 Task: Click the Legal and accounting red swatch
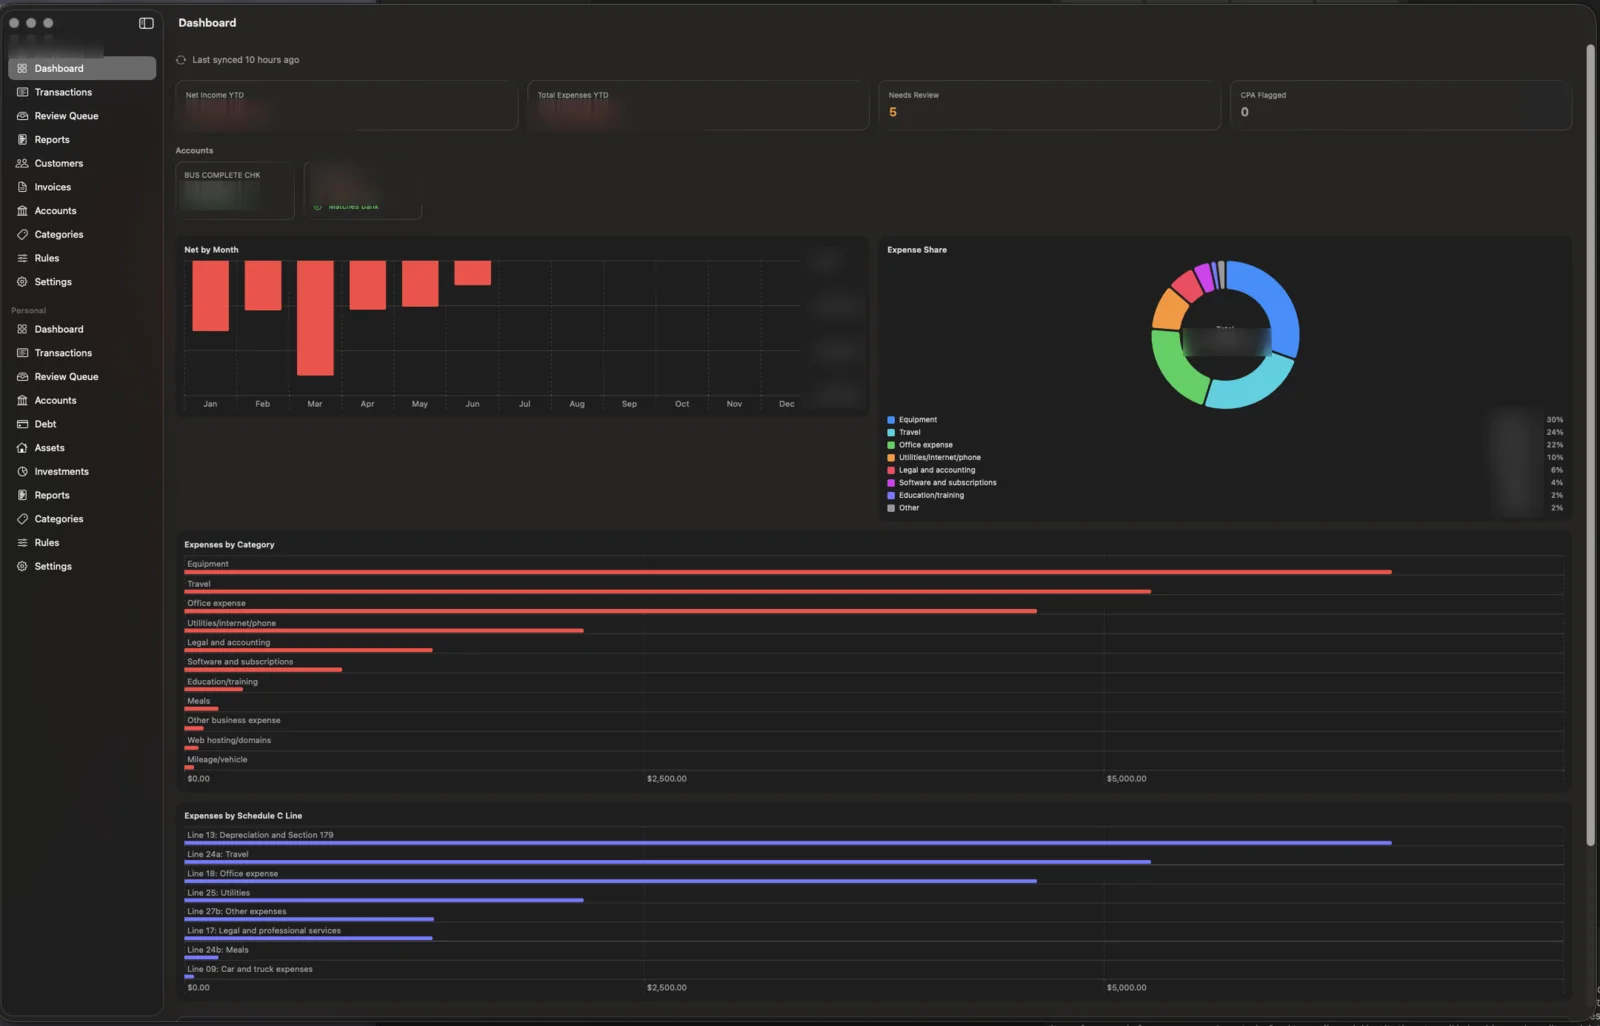pos(891,470)
